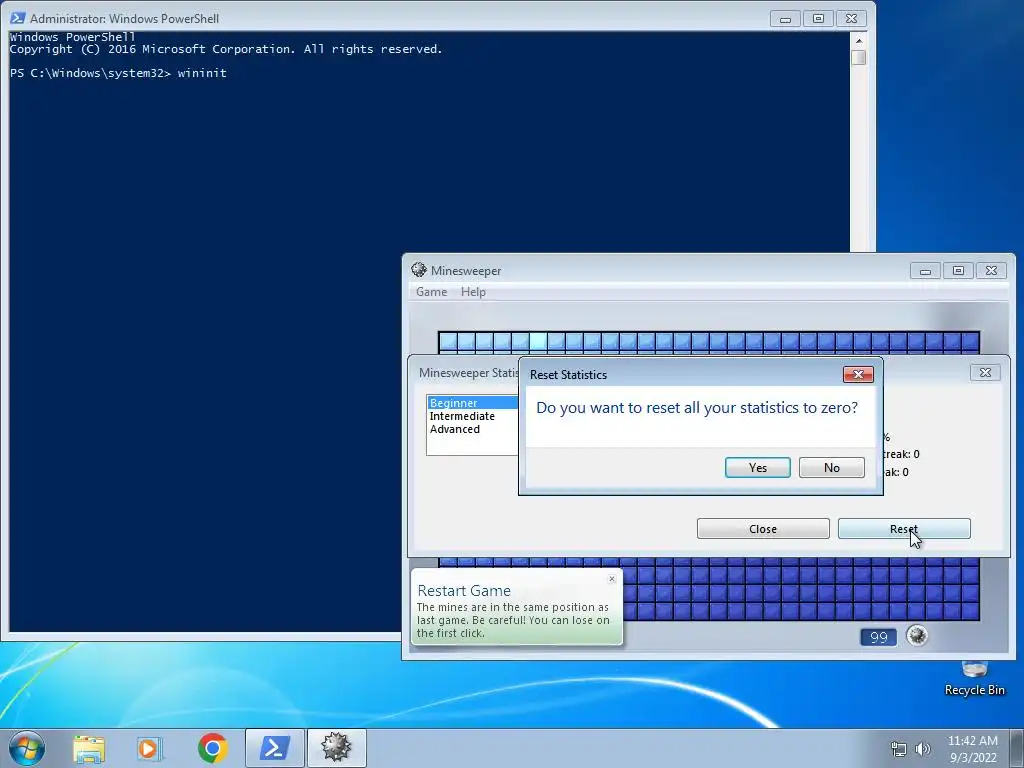Minimize the Minesweeper window
1024x768 pixels.
coord(925,270)
